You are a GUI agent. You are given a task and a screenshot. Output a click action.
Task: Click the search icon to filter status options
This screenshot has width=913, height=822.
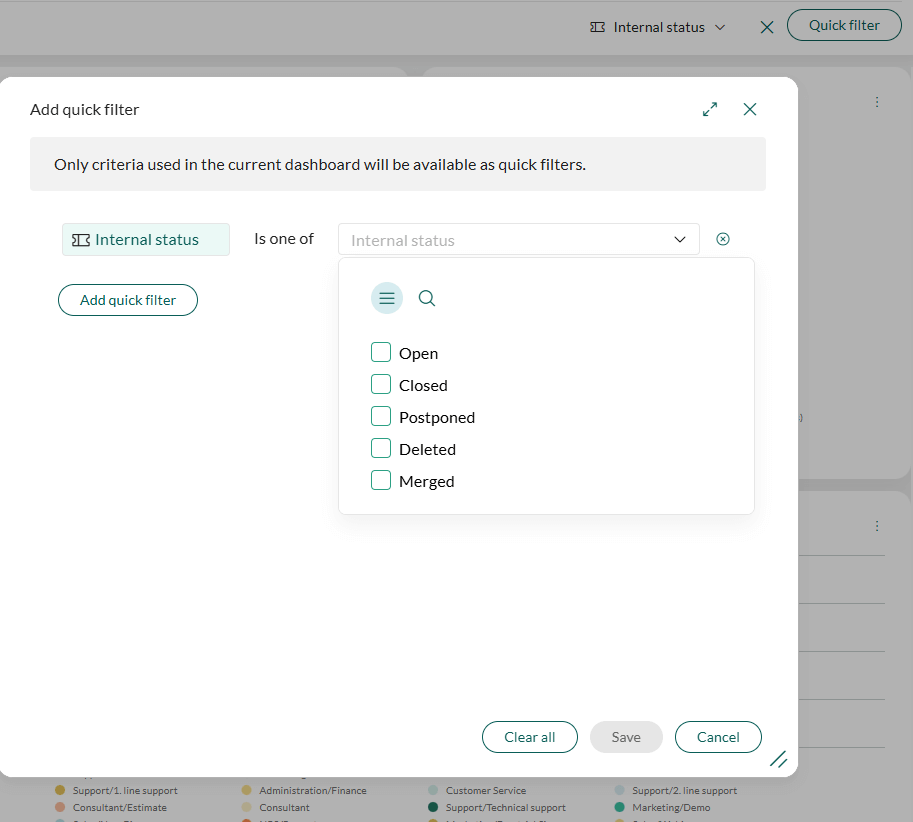click(x=427, y=298)
